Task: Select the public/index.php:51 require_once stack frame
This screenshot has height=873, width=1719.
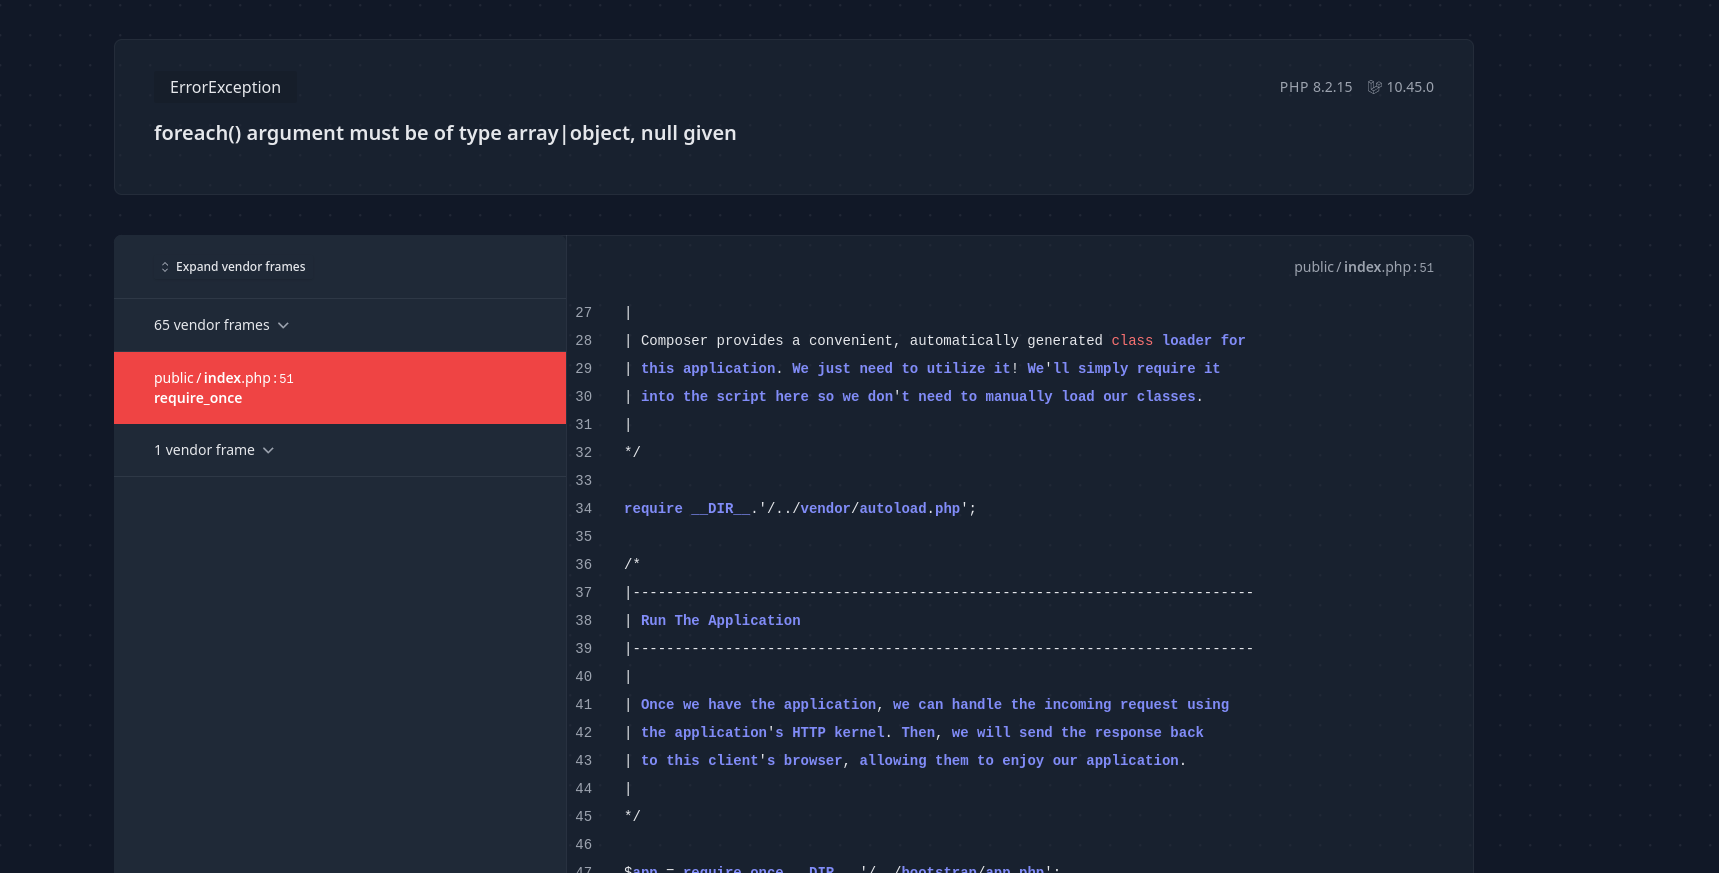Action: 340,388
